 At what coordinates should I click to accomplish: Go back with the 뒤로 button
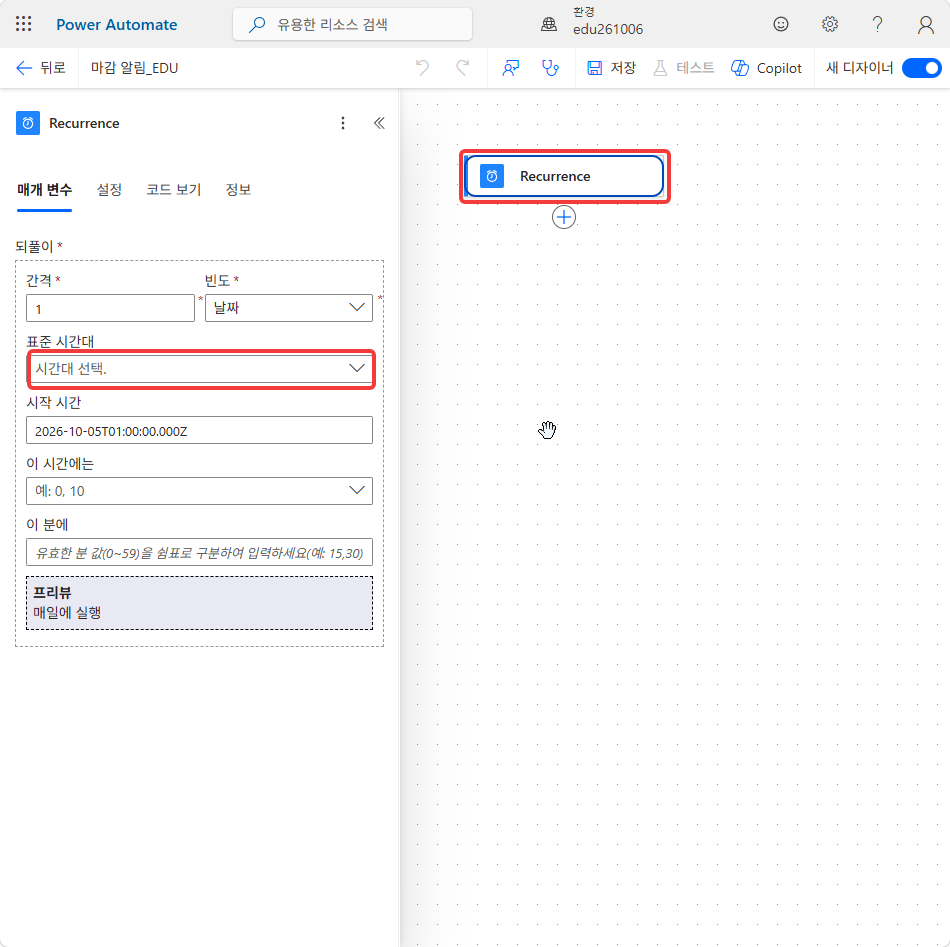pyautogui.click(x=41, y=68)
